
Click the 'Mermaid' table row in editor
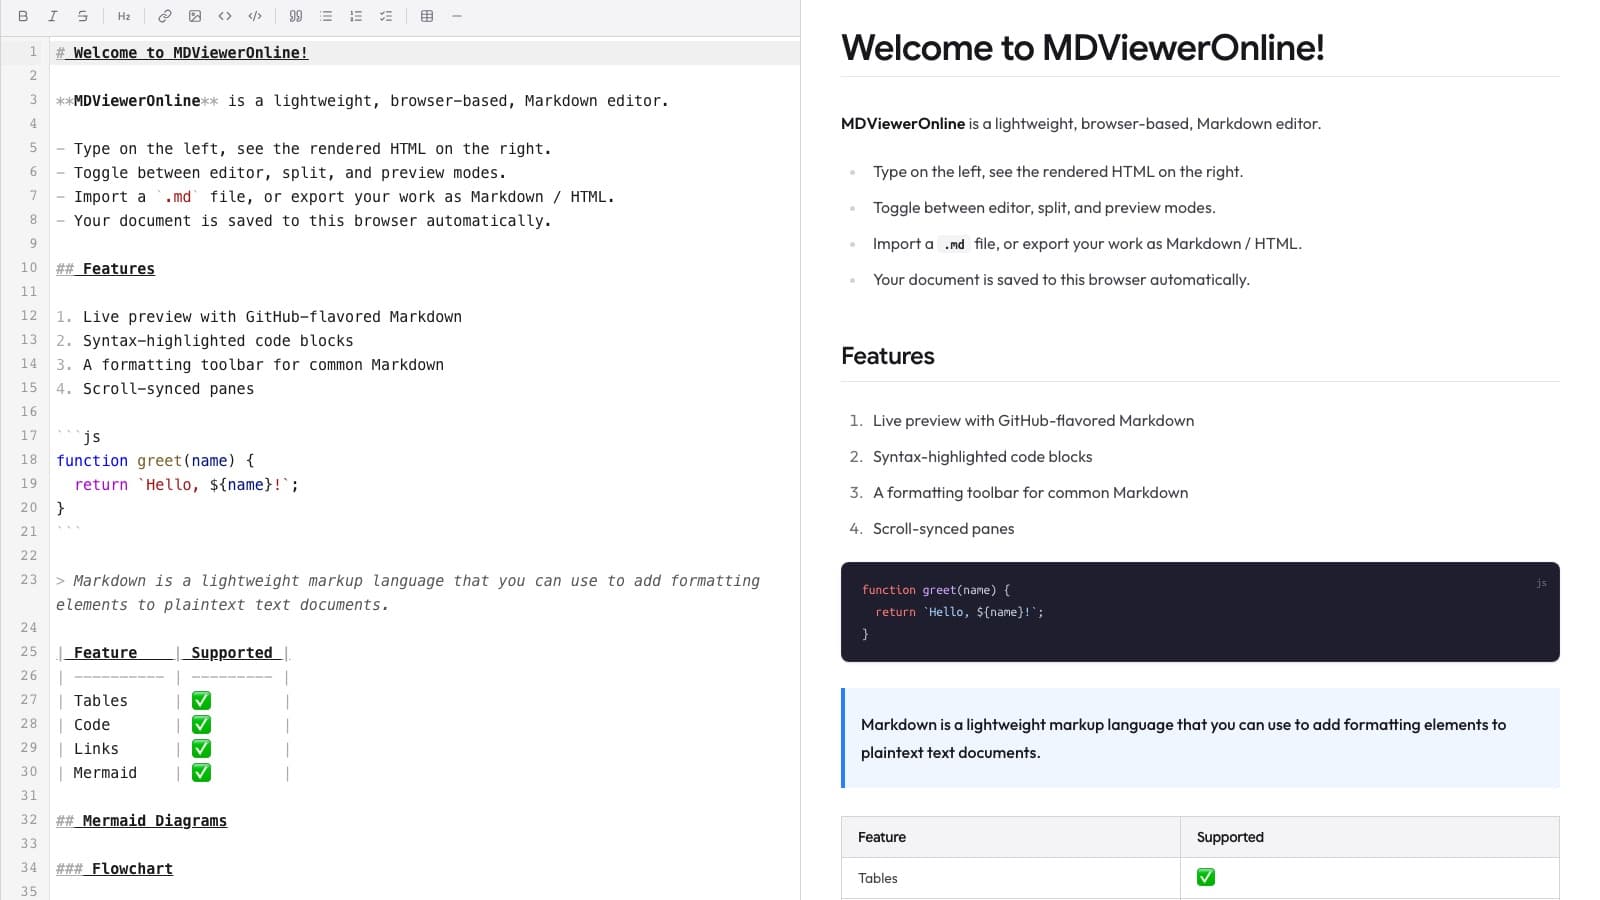pyautogui.click(x=173, y=773)
